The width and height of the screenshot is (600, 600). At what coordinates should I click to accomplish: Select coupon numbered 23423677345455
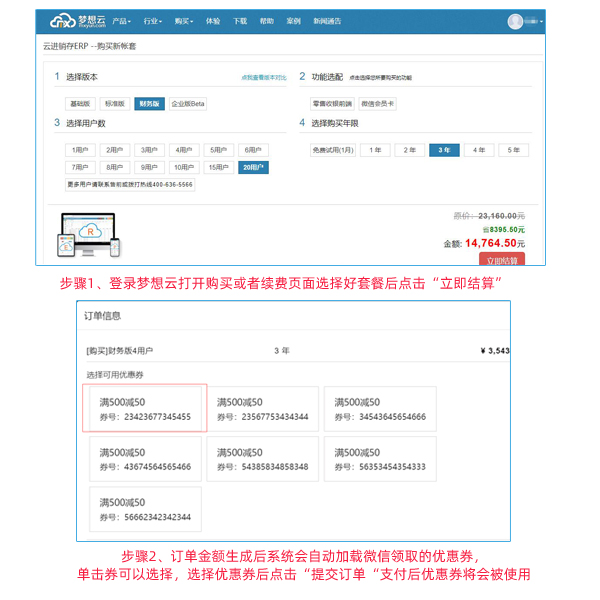145,409
